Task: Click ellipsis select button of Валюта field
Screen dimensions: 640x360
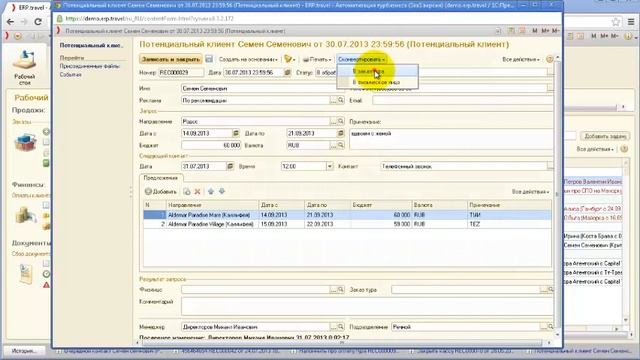Action: click(x=333, y=145)
